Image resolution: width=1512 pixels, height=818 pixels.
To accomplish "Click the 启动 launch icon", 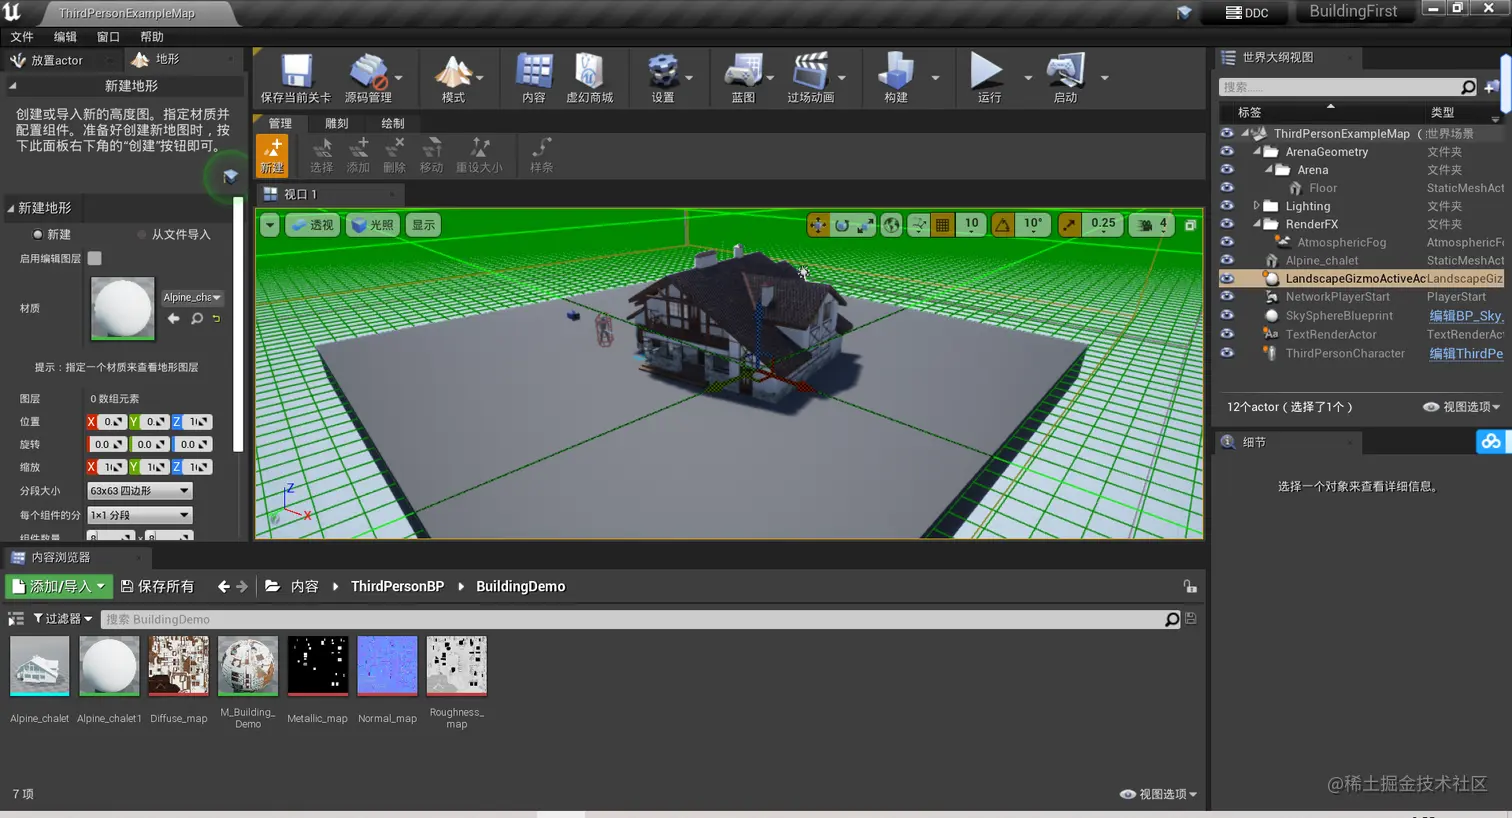I will pos(1065,78).
